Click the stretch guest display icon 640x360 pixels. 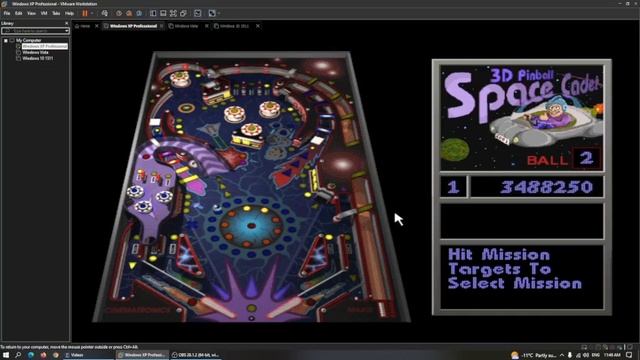[212, 13]
